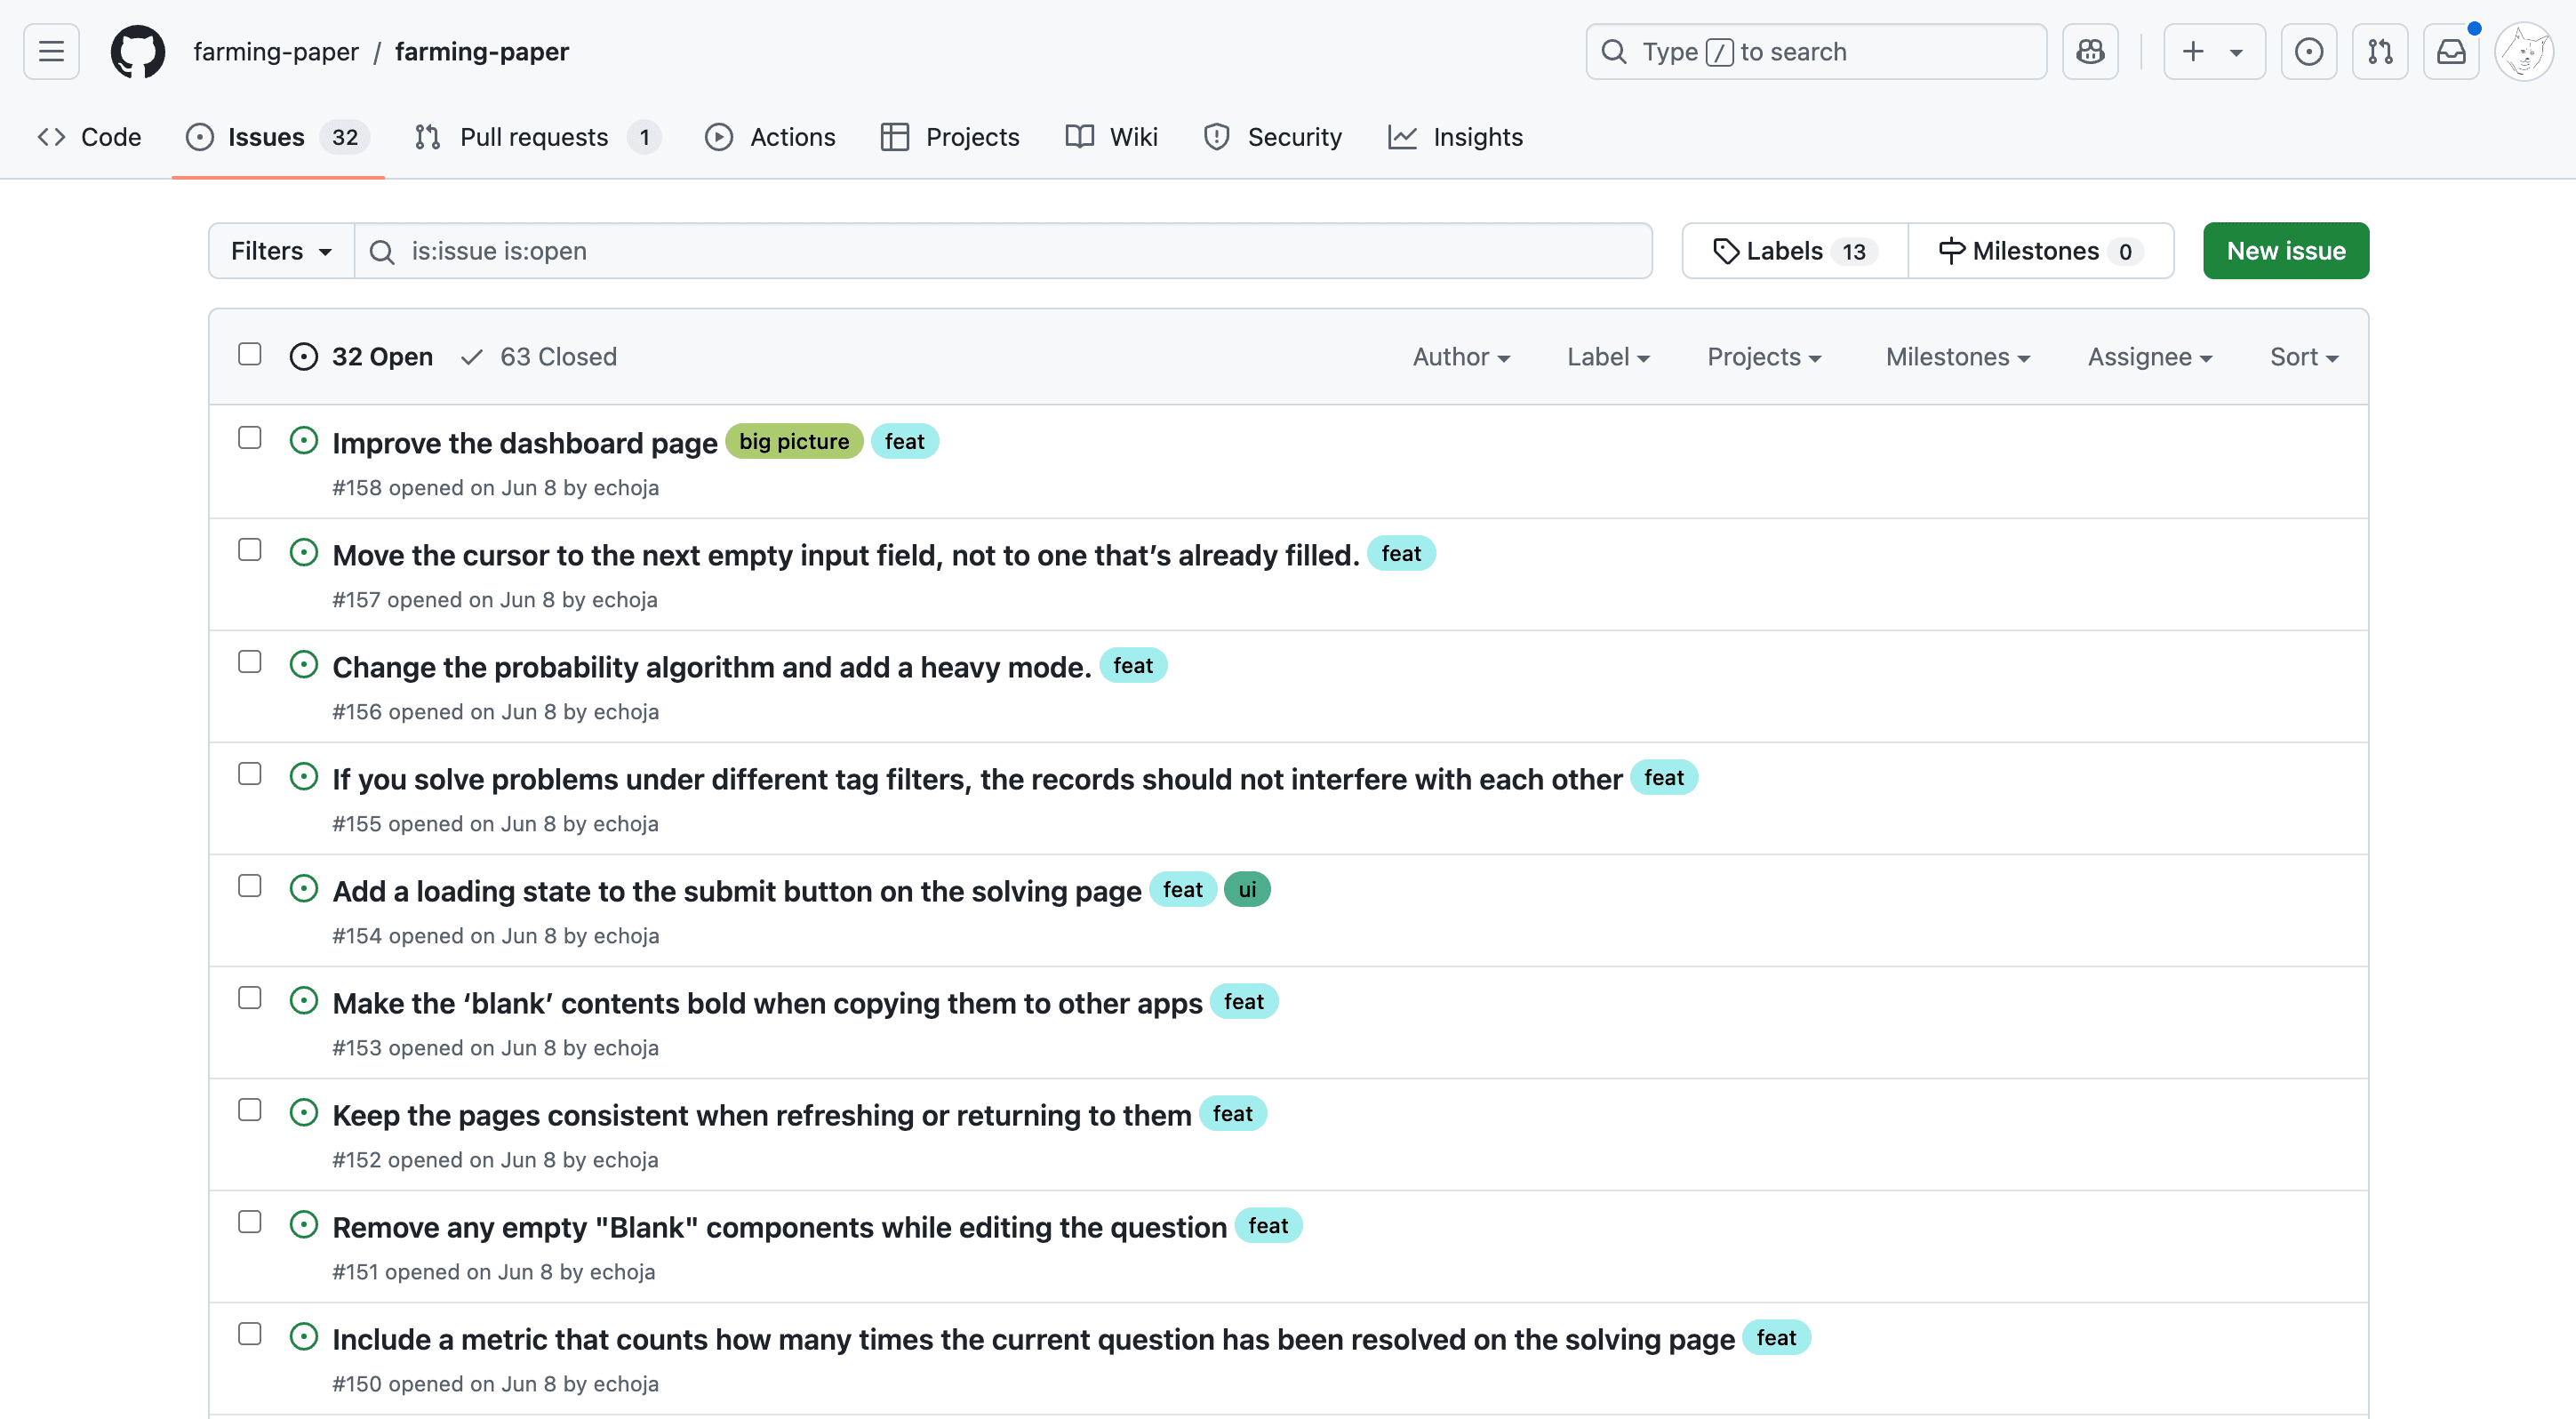This screenshot has height=1419, width=2576.
Task: Open the global navigation hamburger menu
Action: (x=50, y=51)
